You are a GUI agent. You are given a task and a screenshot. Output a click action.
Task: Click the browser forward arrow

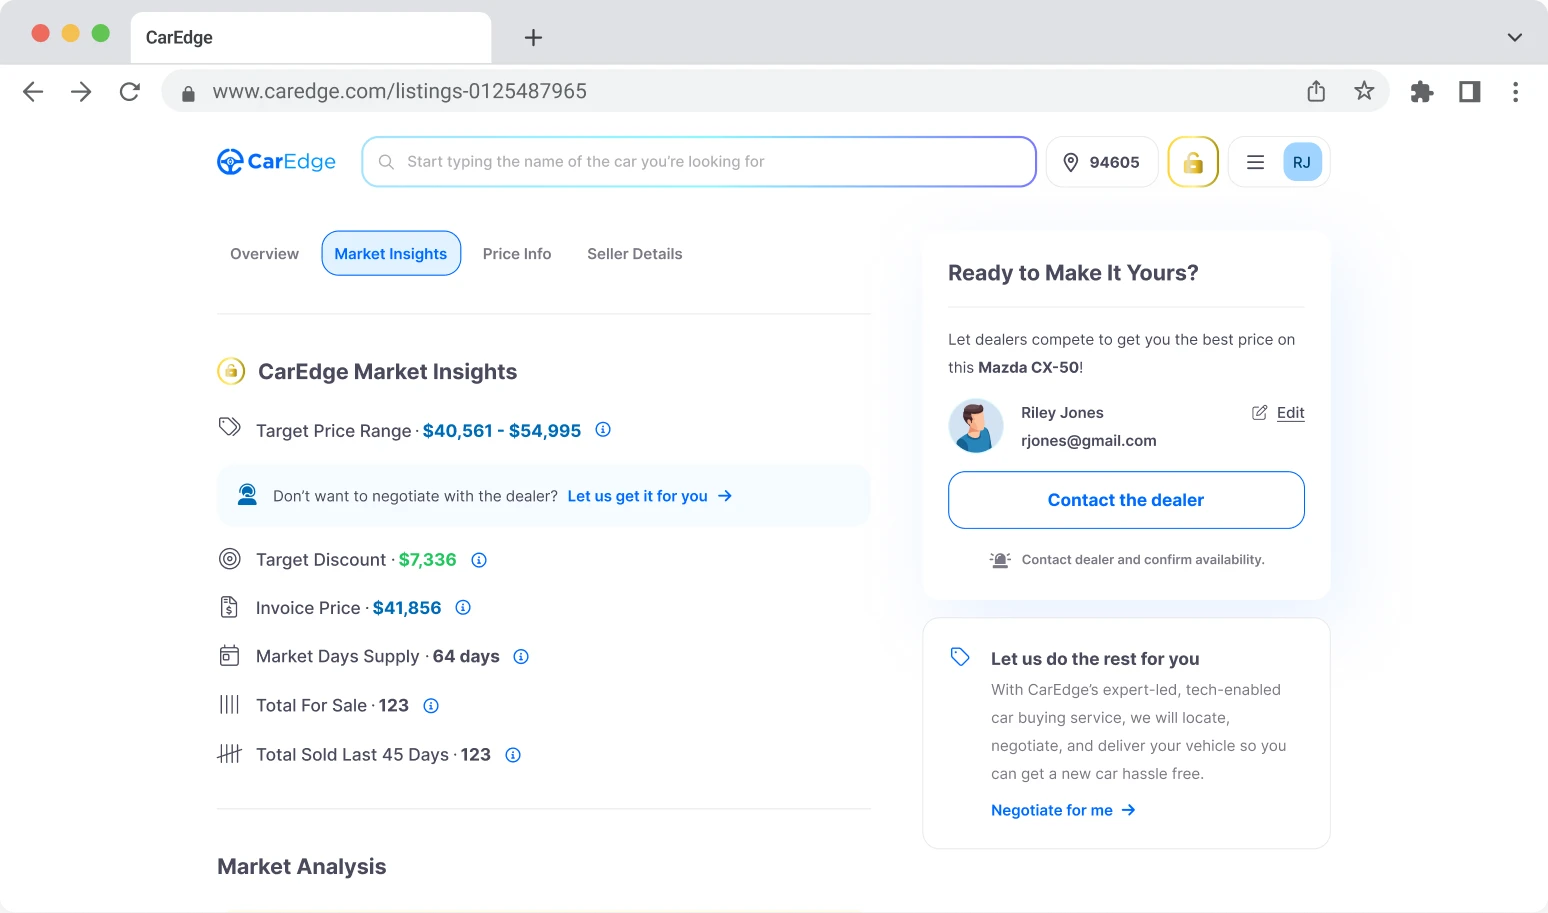(x=81, y=92)
